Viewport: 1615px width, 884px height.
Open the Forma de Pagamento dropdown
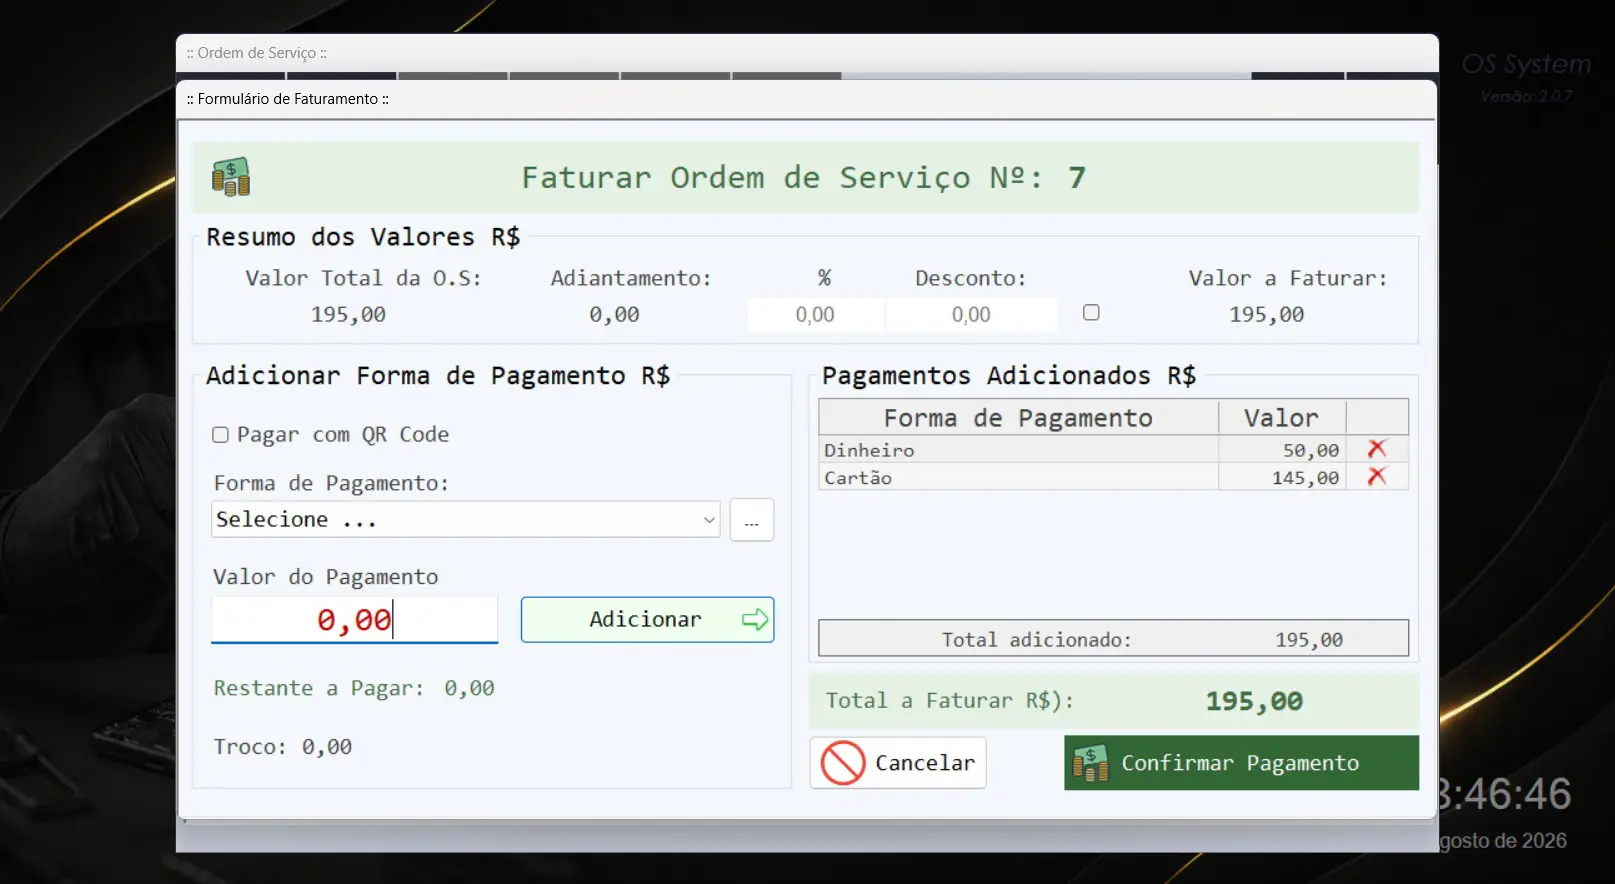point(466,520)
